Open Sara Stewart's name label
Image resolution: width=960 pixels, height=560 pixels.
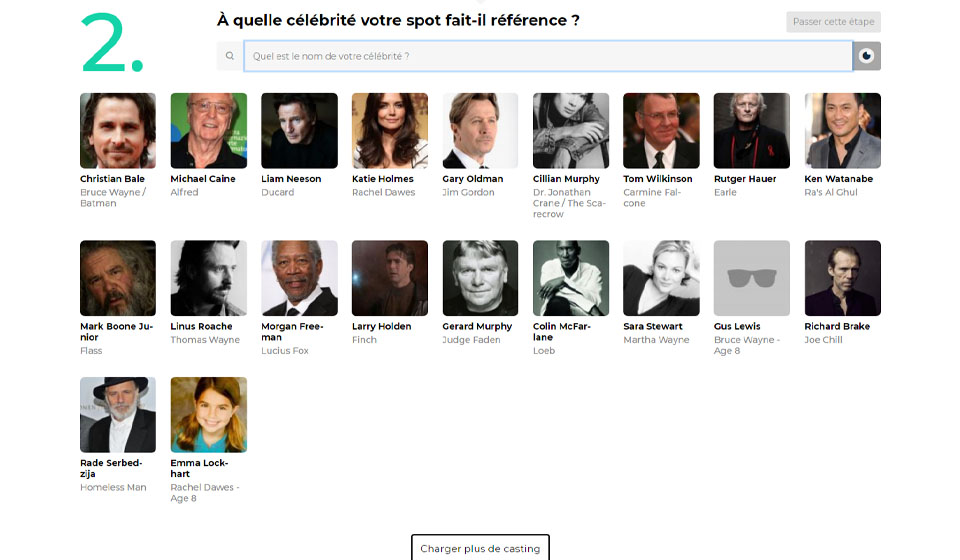tap(653, 326)
